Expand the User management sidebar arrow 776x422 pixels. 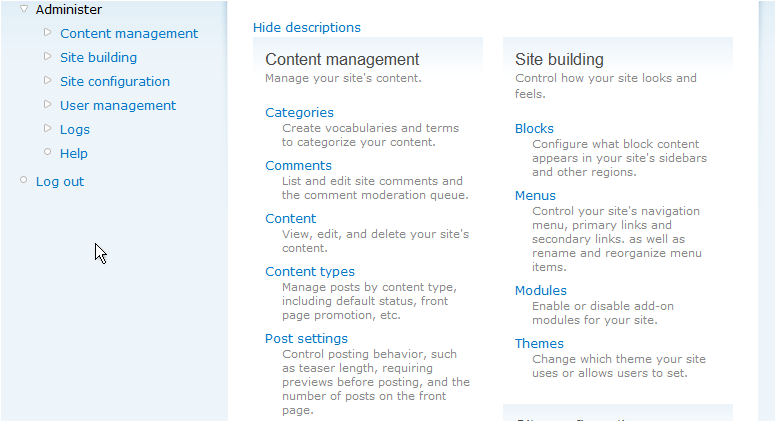tap(47, 104)
